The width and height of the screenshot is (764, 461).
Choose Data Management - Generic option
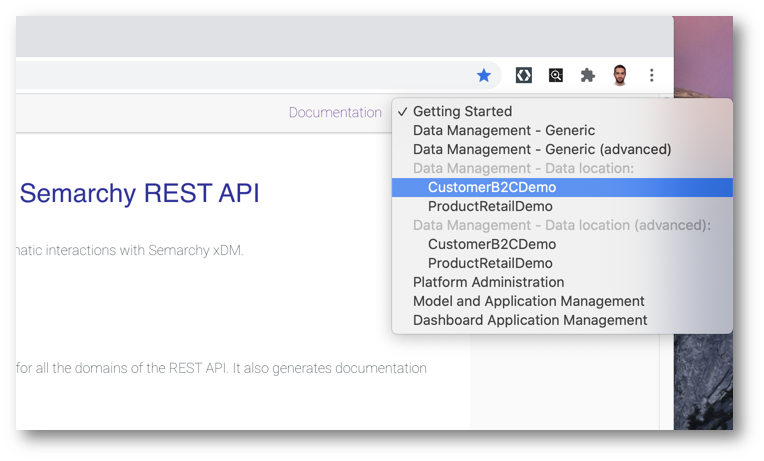click(x=503, y=130)
